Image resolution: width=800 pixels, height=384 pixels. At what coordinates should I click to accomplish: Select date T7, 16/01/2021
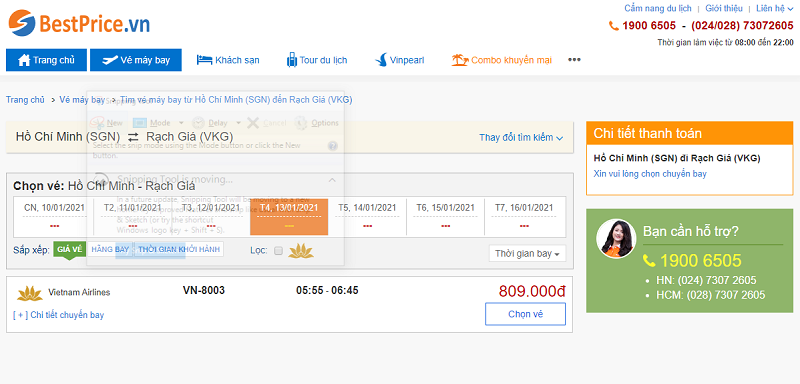click(524, 216)
